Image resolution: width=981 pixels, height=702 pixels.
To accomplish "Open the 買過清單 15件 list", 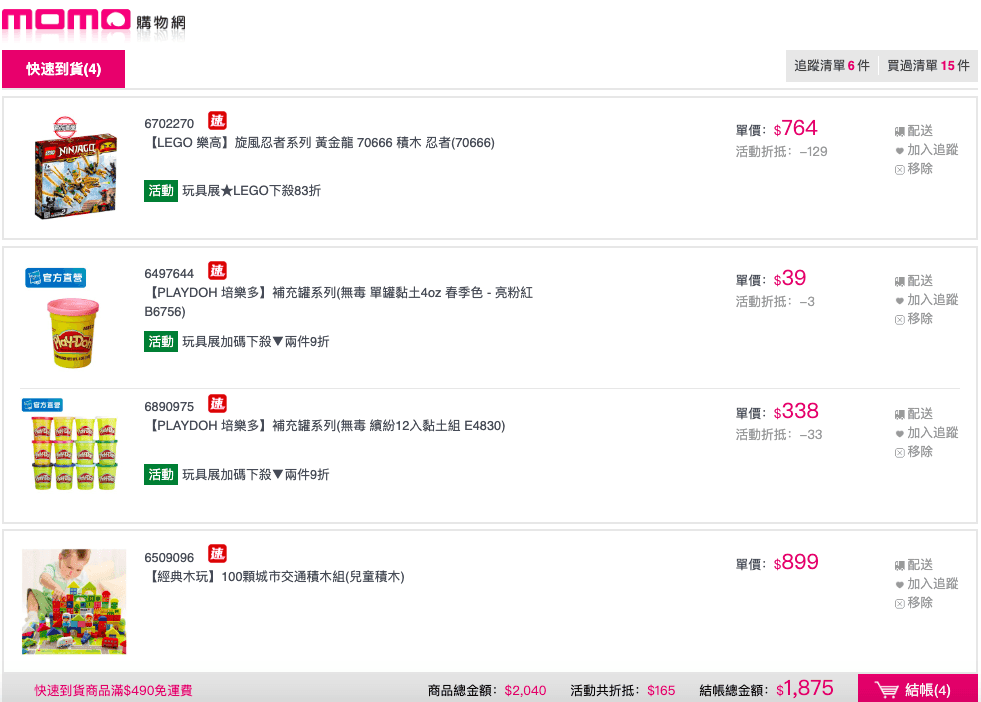I will point(928,66).
